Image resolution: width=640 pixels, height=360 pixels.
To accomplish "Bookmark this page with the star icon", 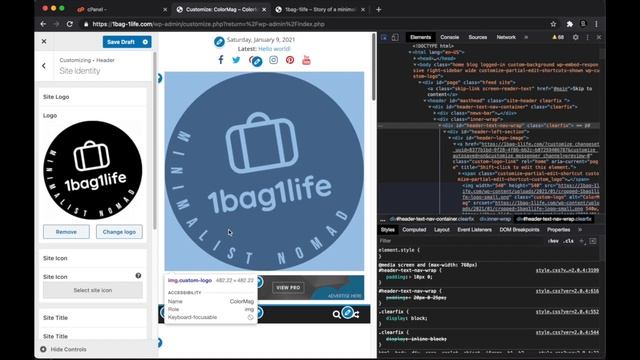I will pyautogui.click(x=553, y=24).
